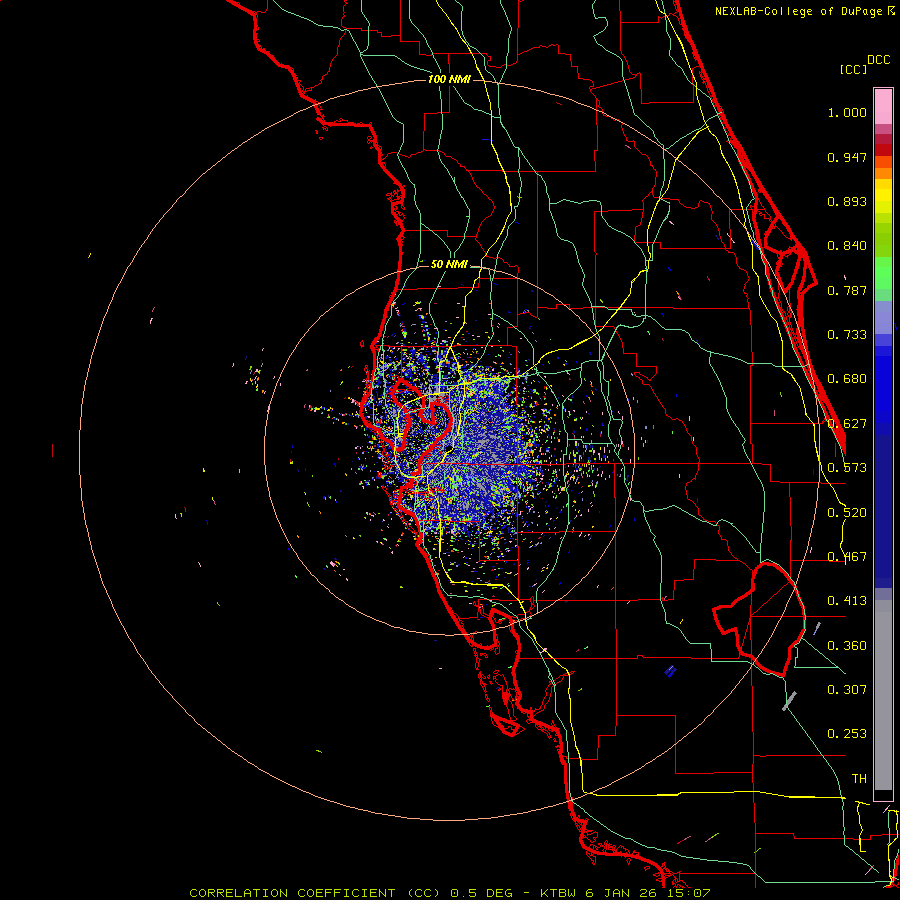The width and height of the screenshot is (900, 900).
Task: Pick the red swatch on the color scale
Action: tap(883, 150)
